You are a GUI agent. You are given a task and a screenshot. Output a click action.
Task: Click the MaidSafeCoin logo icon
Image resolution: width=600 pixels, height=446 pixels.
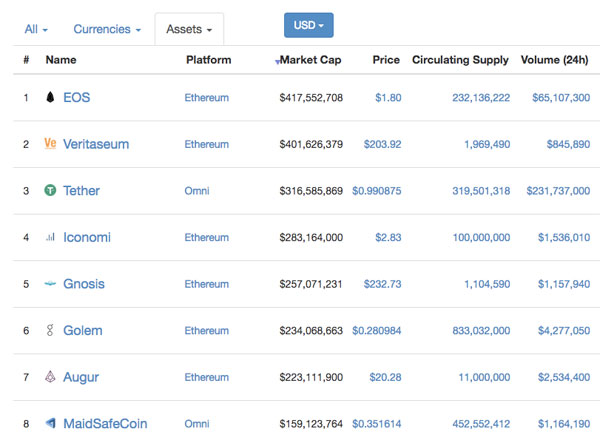click(51, 423)
